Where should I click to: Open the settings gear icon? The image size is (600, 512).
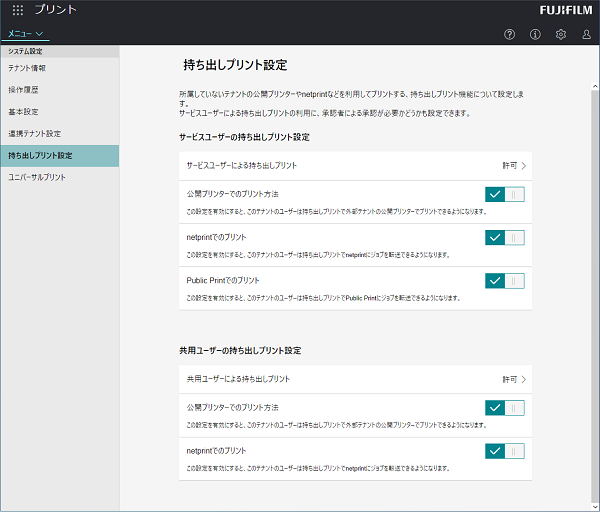tap(561, 34)
